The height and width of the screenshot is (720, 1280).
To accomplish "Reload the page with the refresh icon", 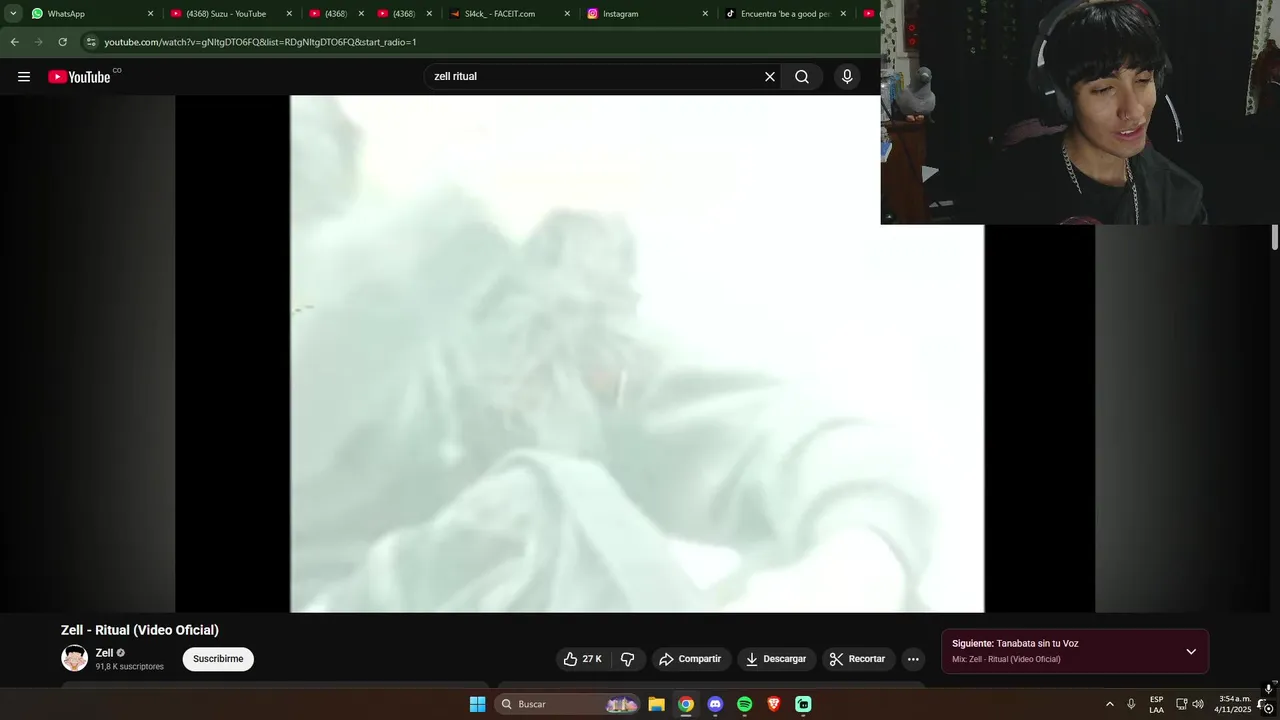I will (63, 42).
